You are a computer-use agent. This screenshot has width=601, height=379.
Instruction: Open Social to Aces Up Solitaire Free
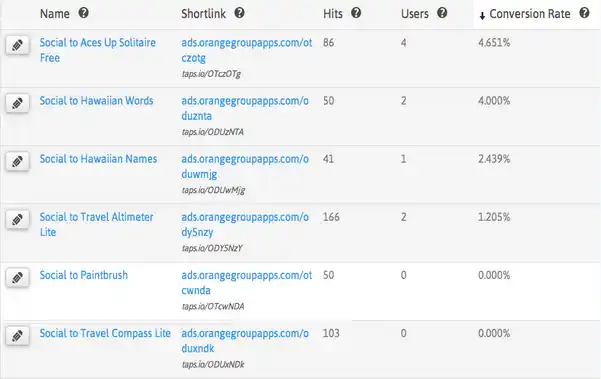[x=98, y=50]
